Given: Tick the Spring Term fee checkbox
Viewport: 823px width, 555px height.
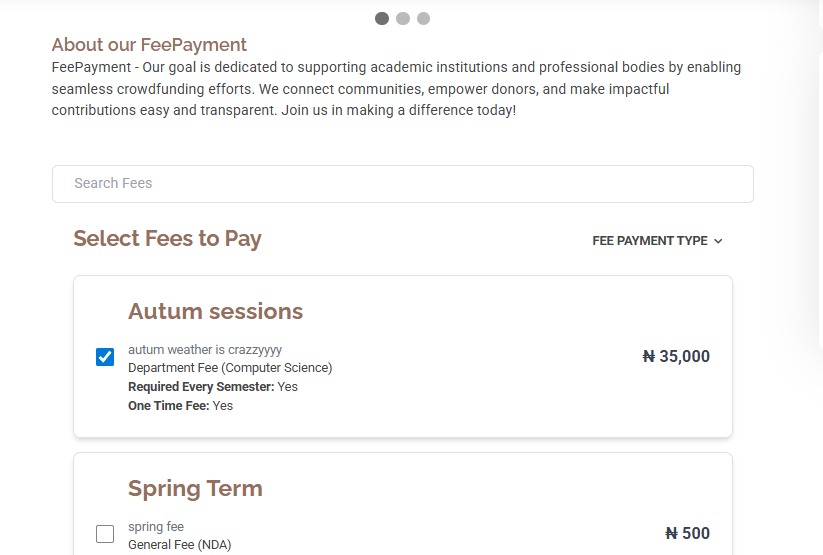Looking at the screenshot, I should (105, 534).
